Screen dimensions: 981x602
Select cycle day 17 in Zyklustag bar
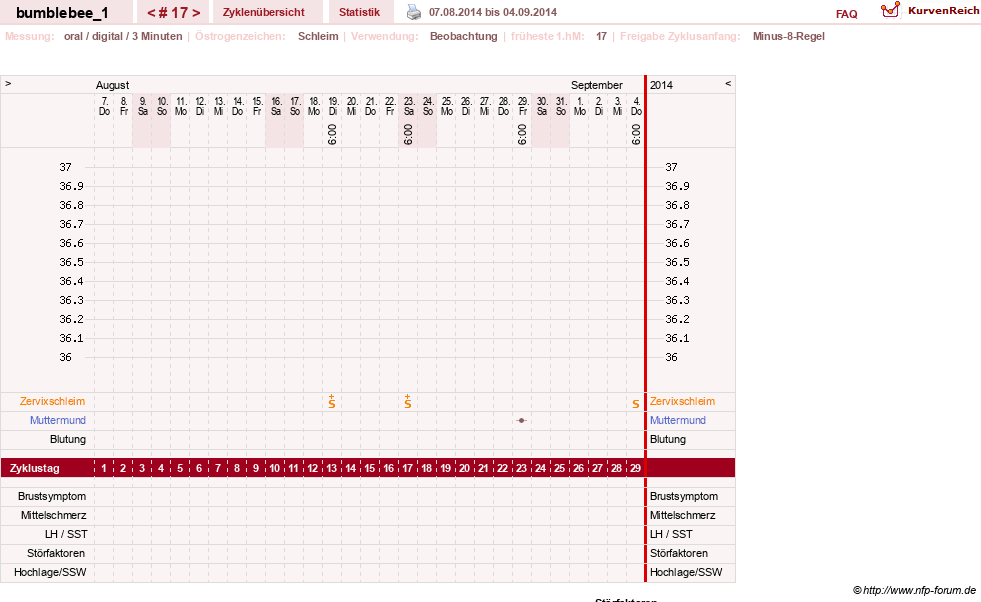click(x=407, y=468)
